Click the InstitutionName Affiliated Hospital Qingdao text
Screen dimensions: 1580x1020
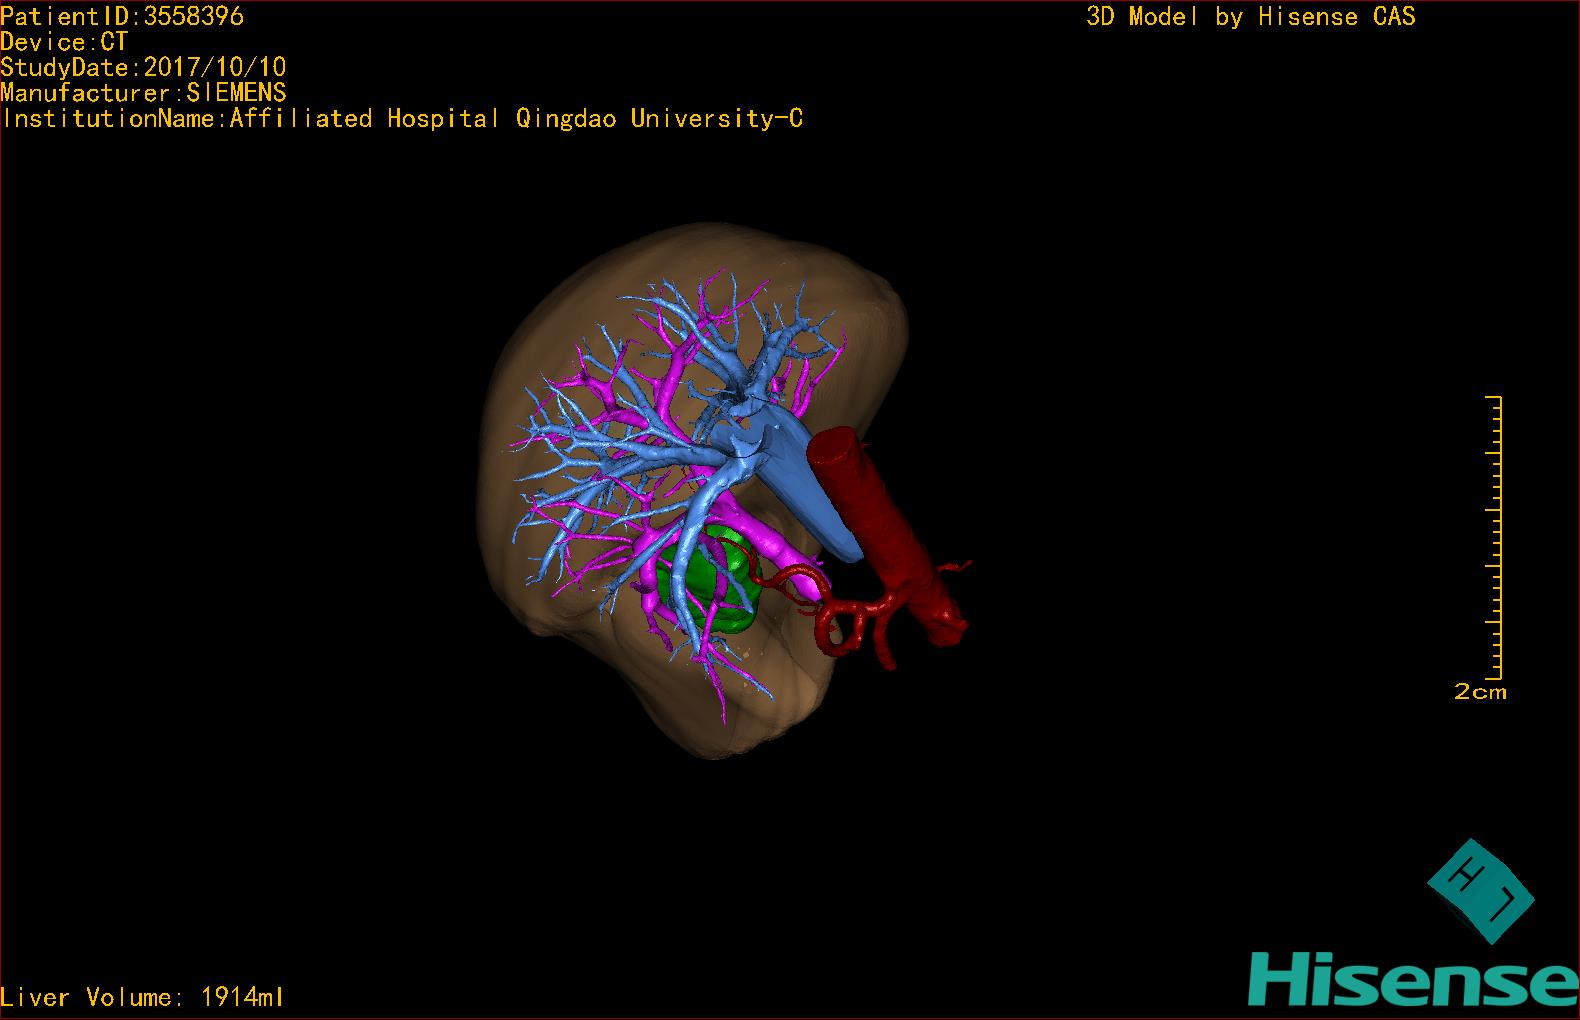[402, 118]
